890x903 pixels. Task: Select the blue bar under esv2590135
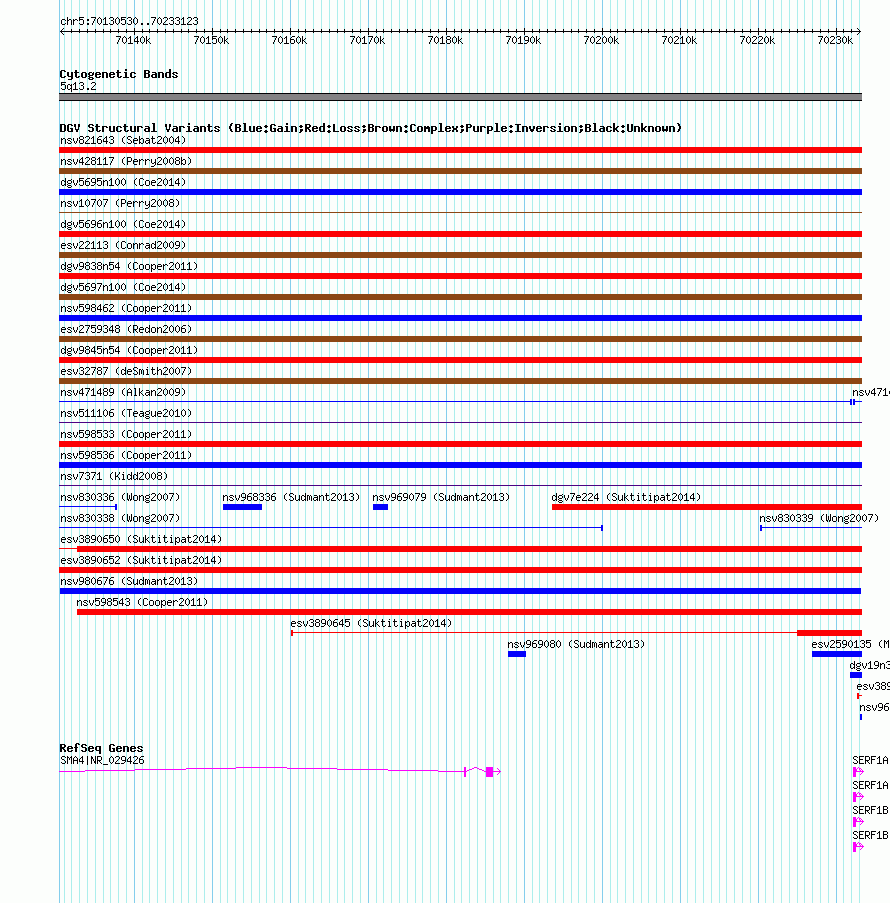pyautogui.click(x=836, y=654)
